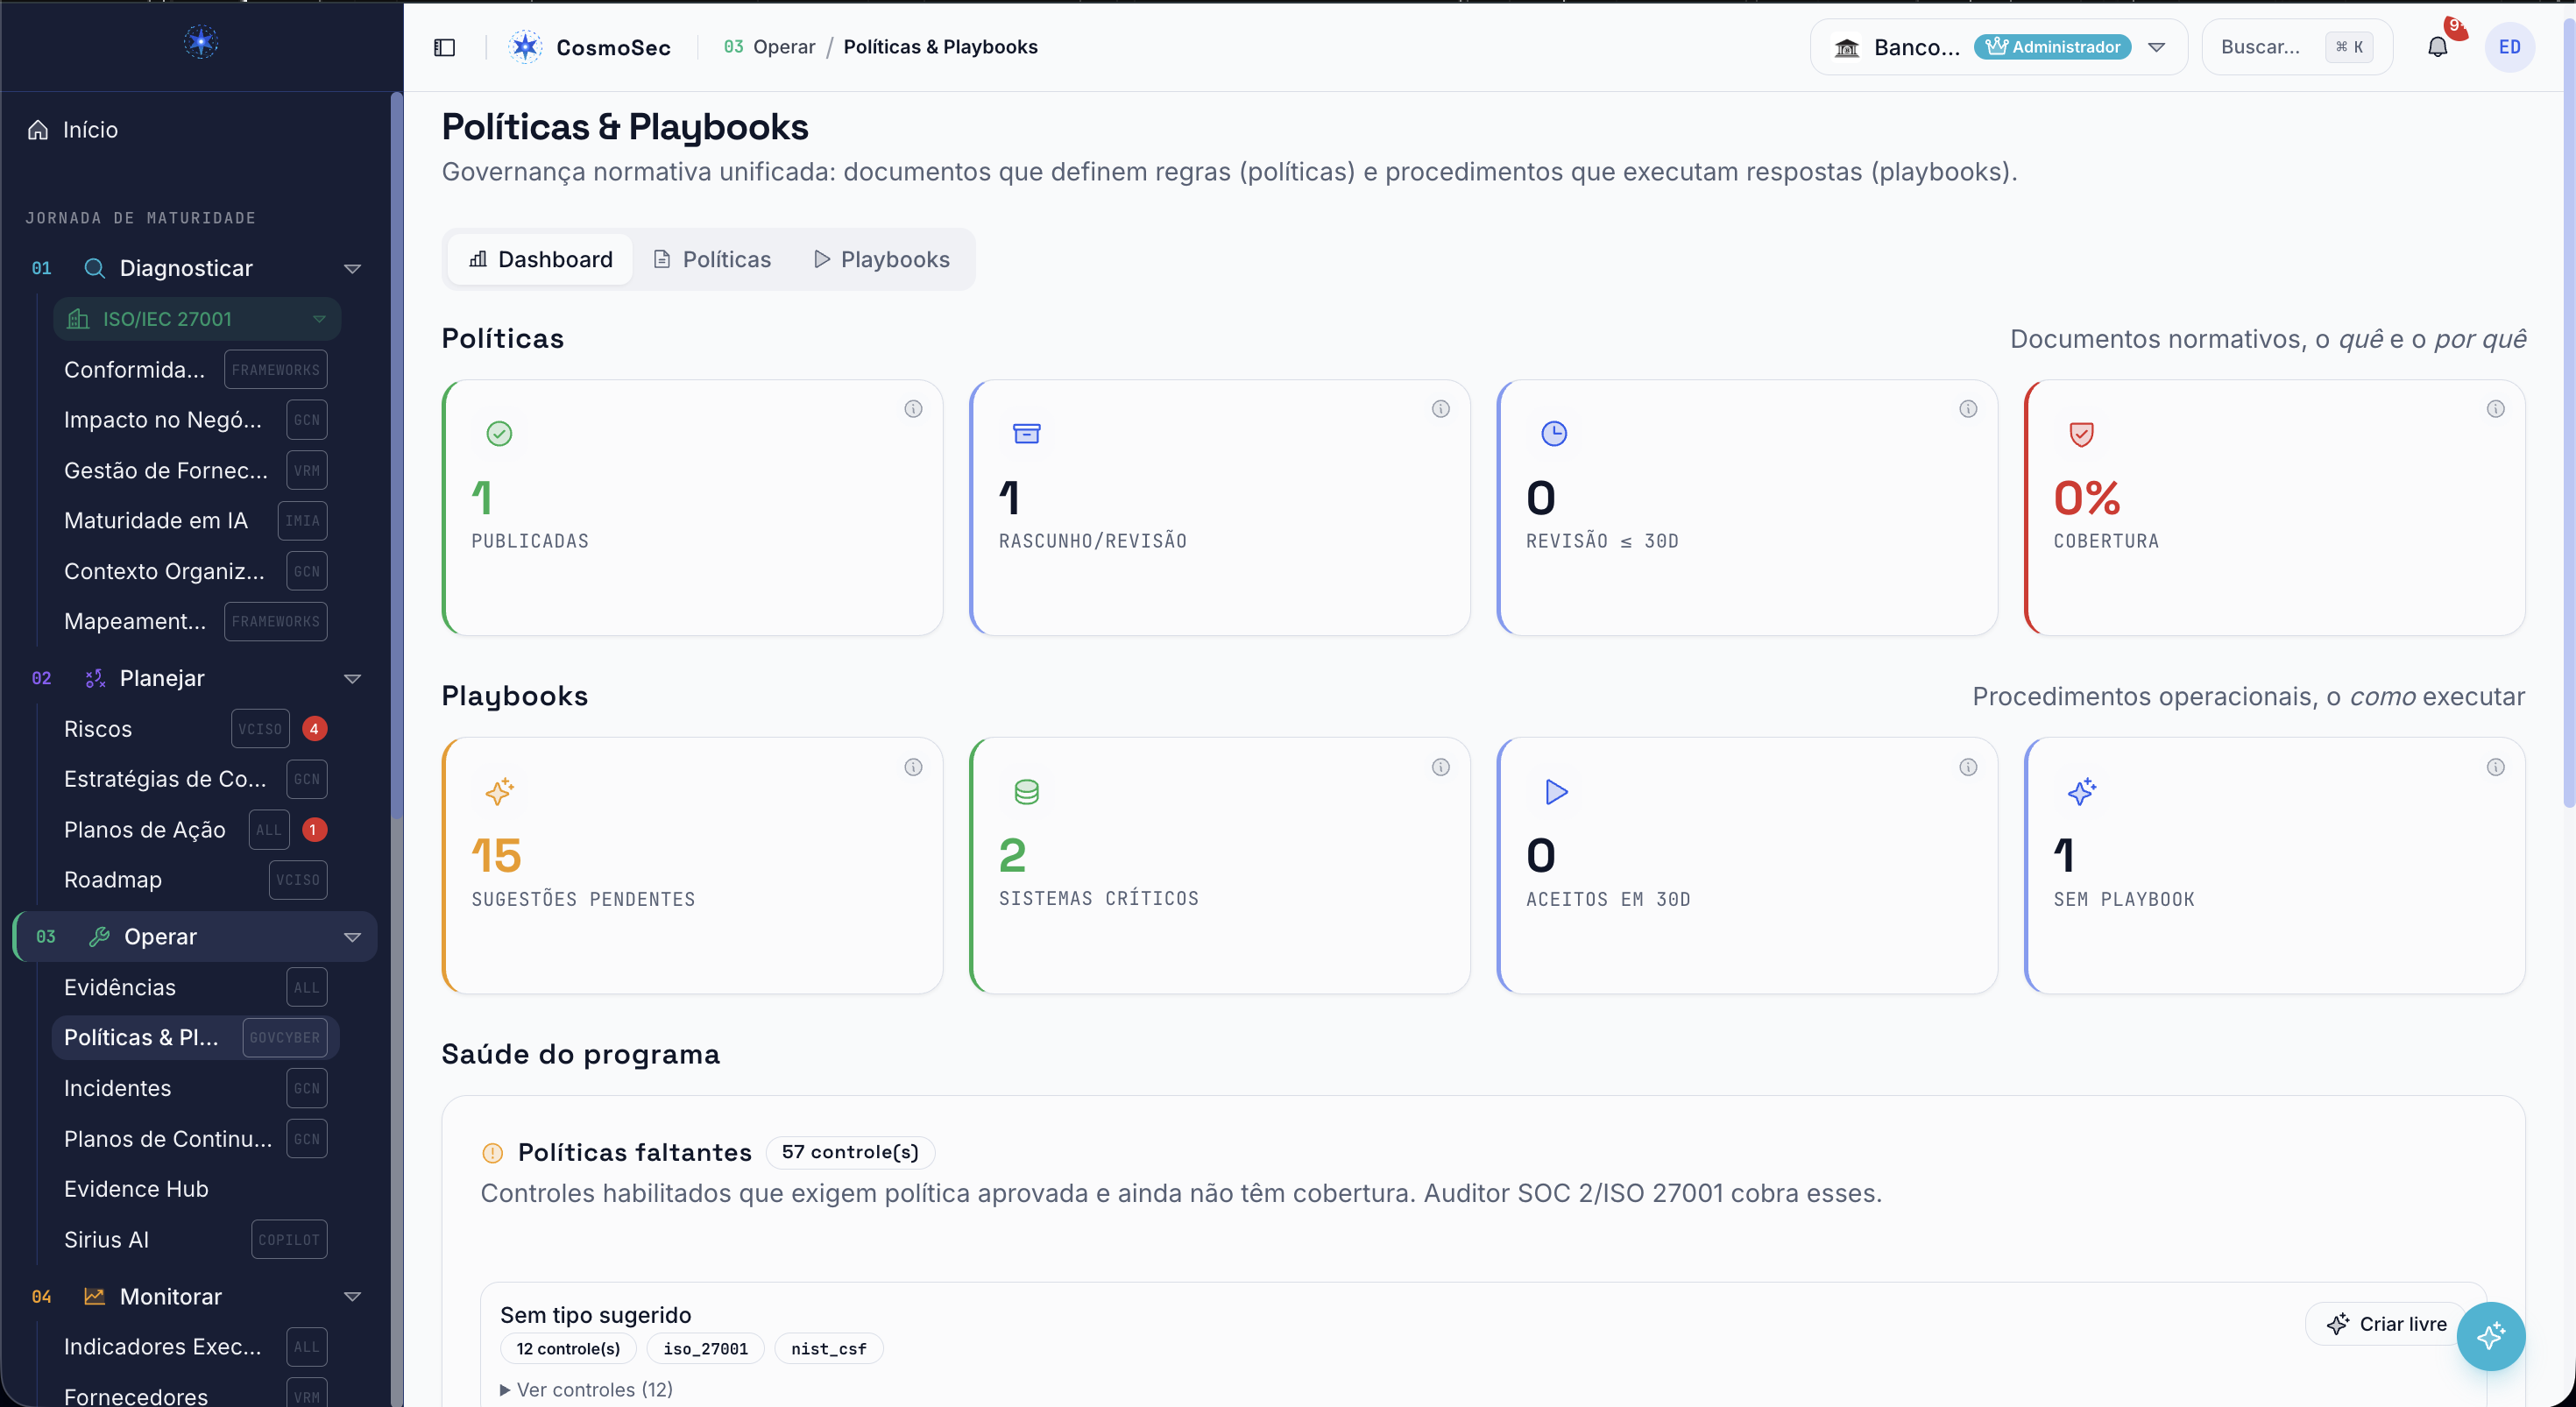Show info for Rascunho/Revisão card

1440,409
